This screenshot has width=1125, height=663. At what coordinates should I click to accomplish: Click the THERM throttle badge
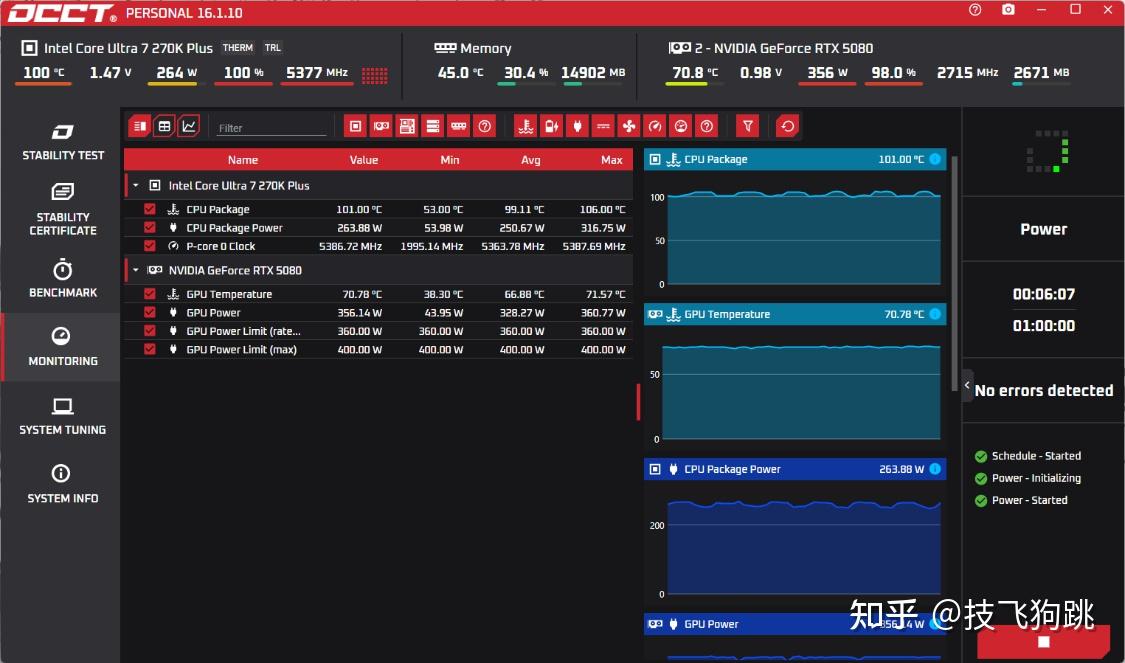click(x=237, y=47)
